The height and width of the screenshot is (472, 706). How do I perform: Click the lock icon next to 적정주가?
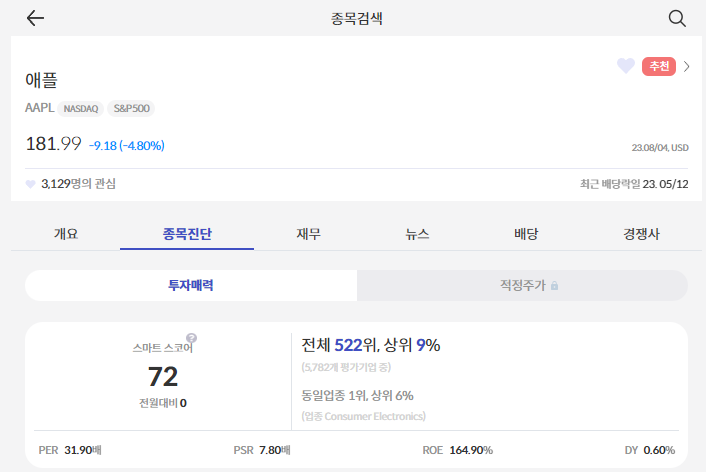[555, 286]
